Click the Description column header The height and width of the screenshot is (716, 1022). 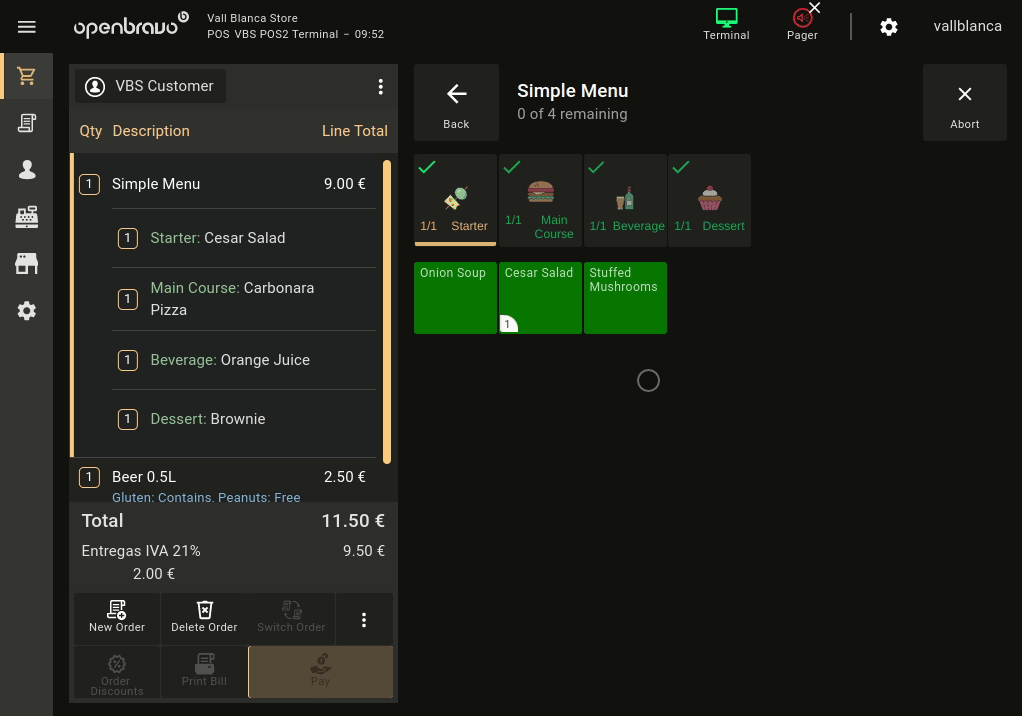click(x=151, y=131)
